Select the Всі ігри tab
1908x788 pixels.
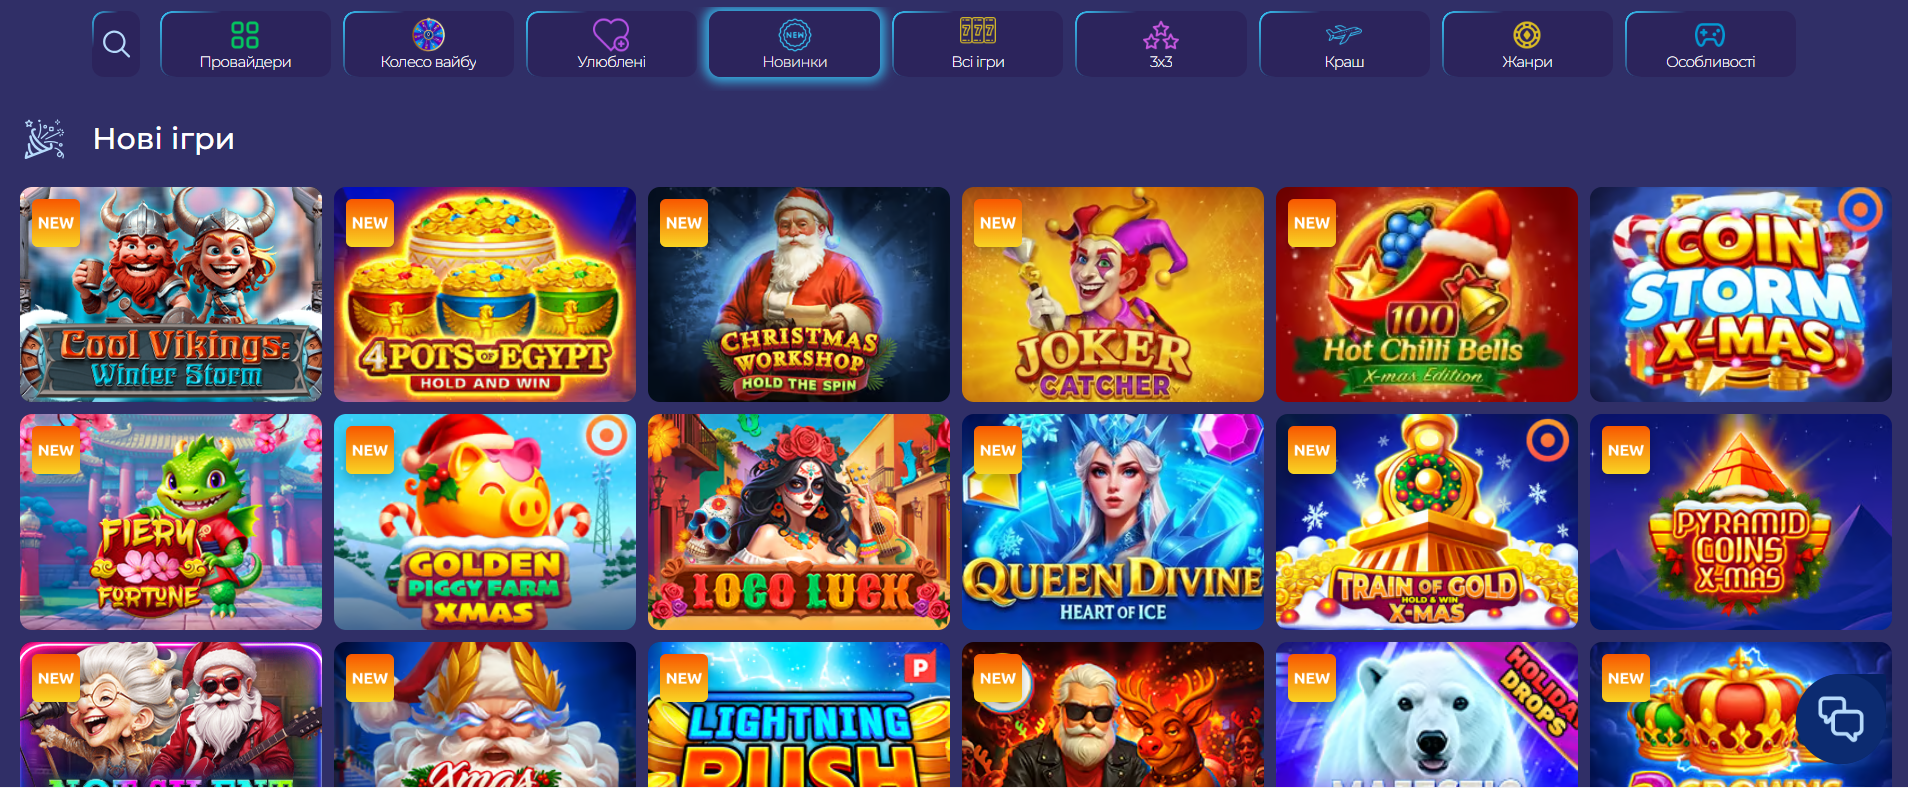click(978, 44)
